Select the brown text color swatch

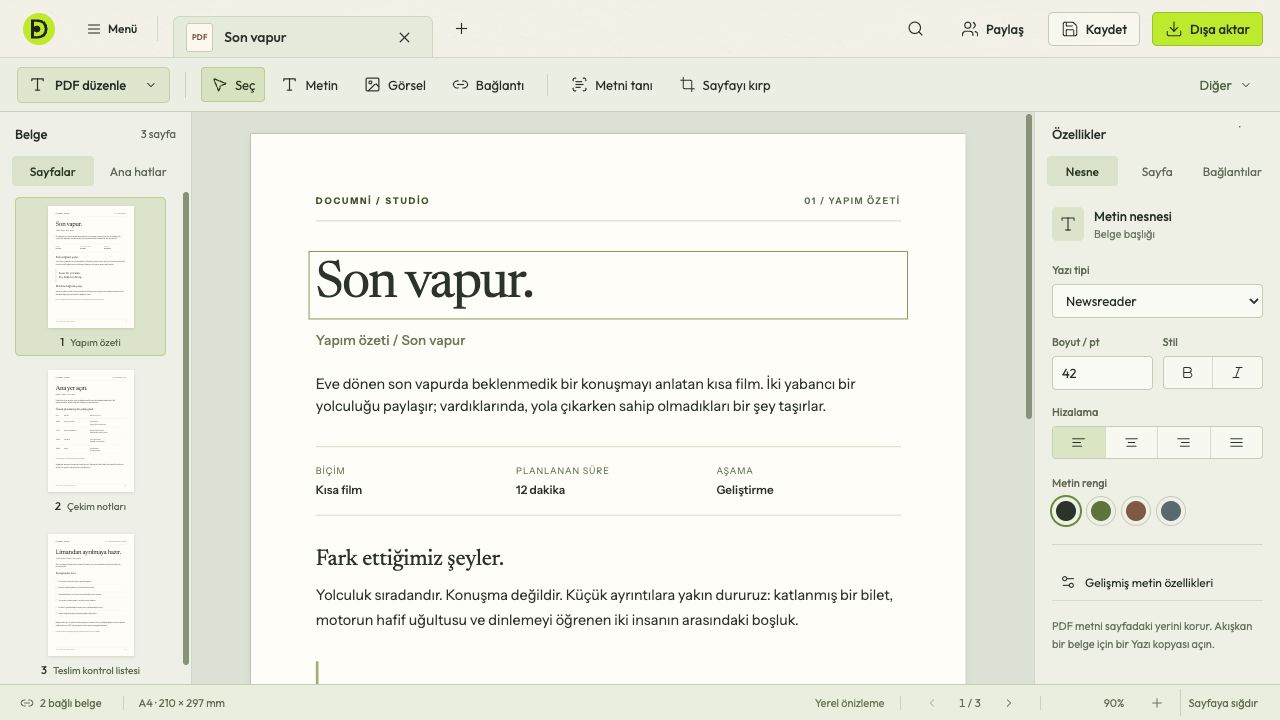tap(1136, 511)
